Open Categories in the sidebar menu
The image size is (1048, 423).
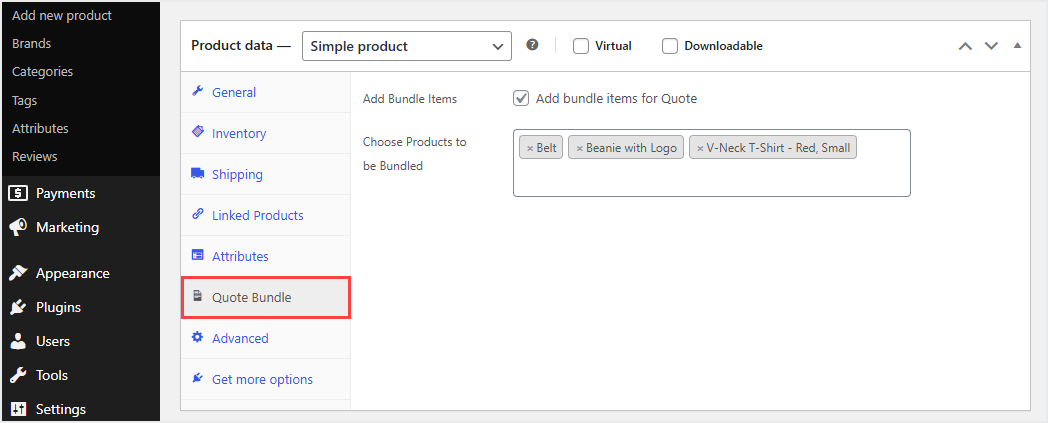click(x=42, y=72)
